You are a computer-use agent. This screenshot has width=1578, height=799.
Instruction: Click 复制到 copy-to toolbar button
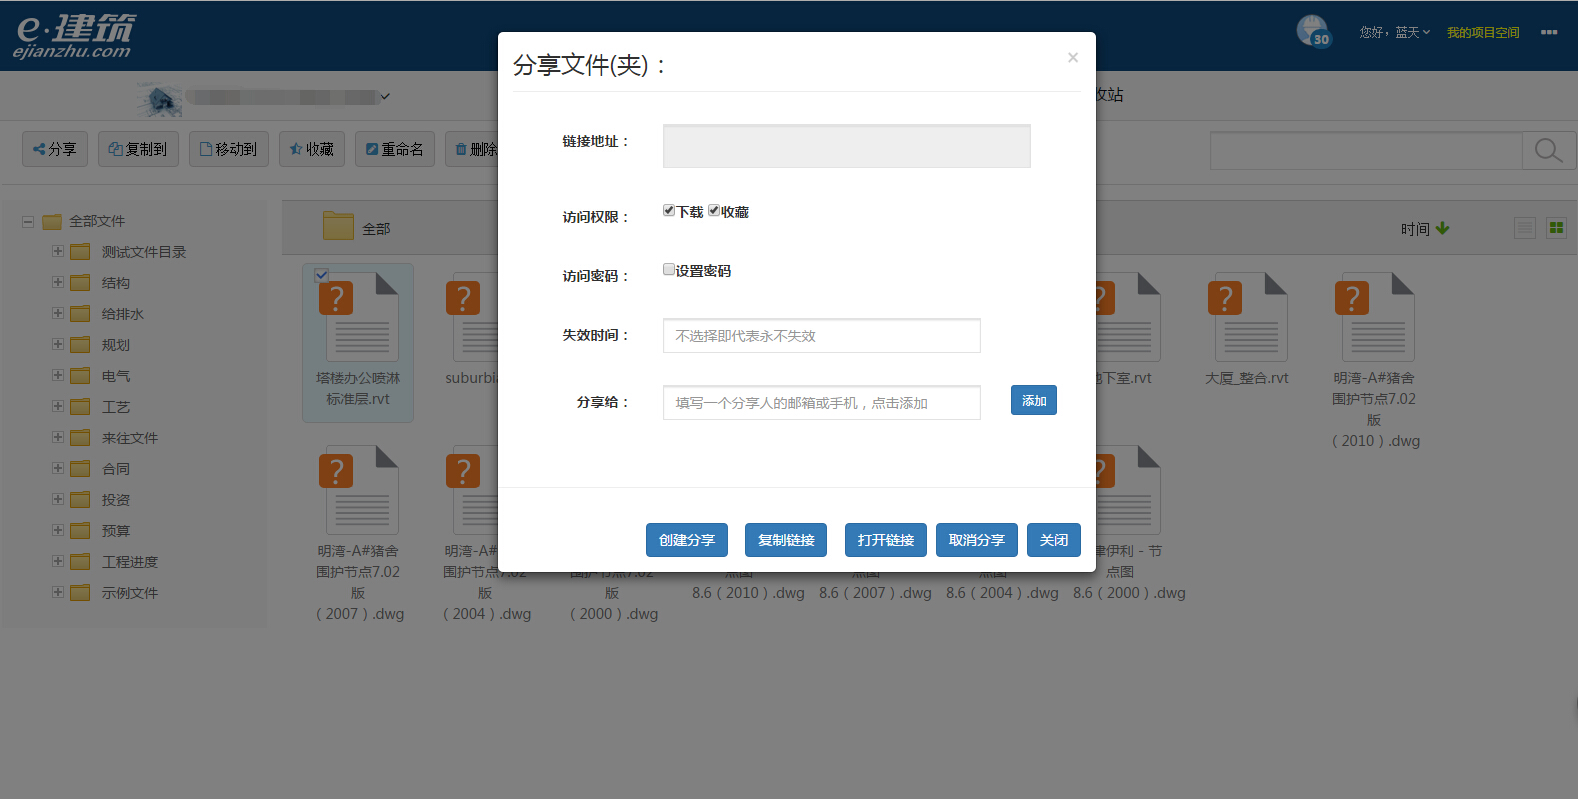pos(138,149)
